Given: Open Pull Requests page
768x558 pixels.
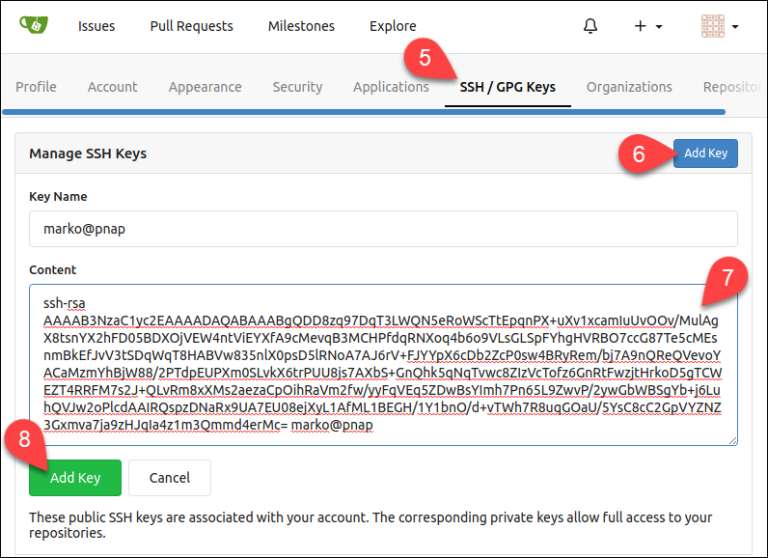Looking at the screenshot, I should point(191,26).
